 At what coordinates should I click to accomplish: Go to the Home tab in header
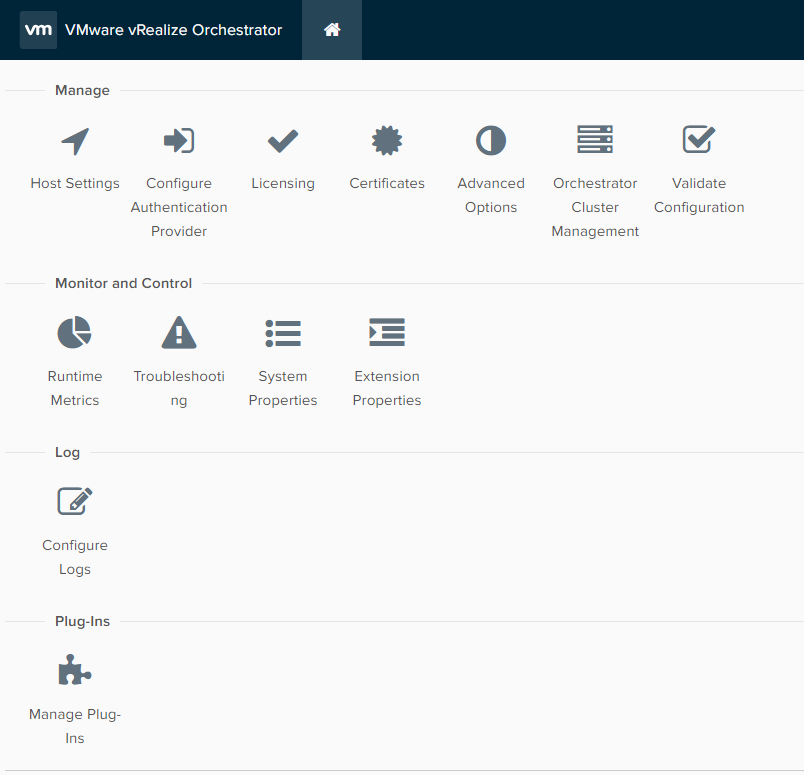pos(332,30)
